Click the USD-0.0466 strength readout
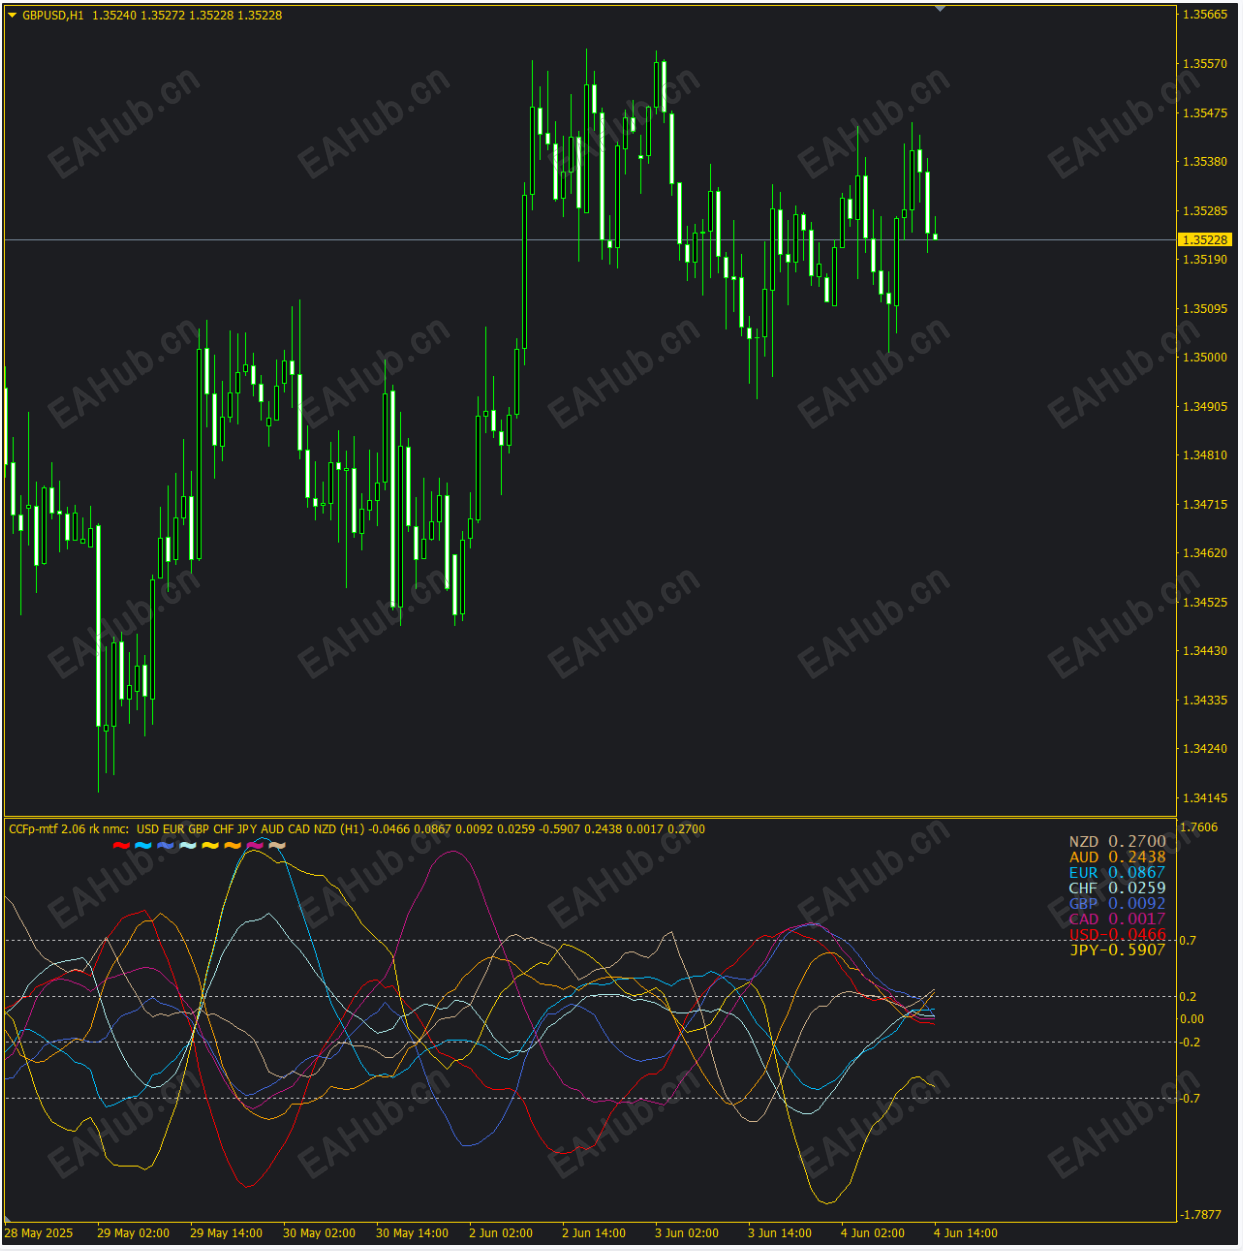Screen dimensions: 1243x1251 (x=1117, y=935)
